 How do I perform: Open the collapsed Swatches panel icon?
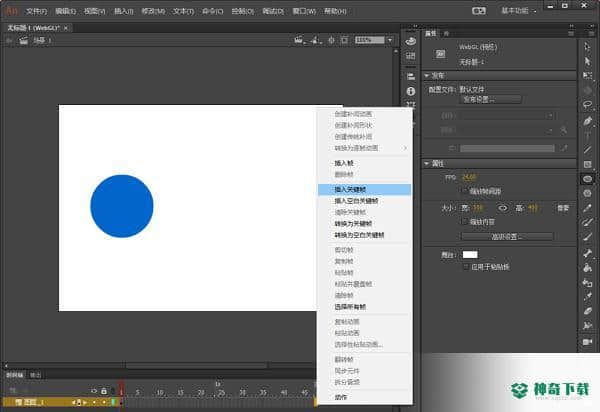click(411, 56)
